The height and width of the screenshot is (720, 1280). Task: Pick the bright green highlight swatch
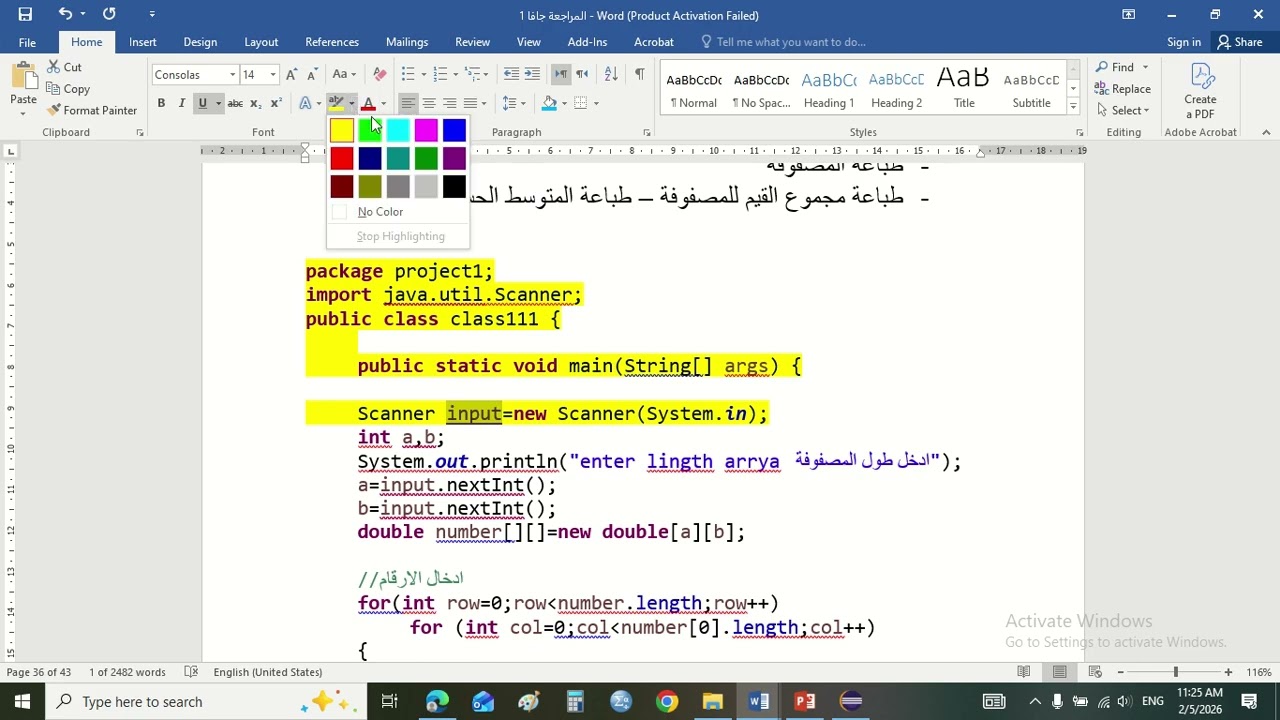[x=370, y=130]
